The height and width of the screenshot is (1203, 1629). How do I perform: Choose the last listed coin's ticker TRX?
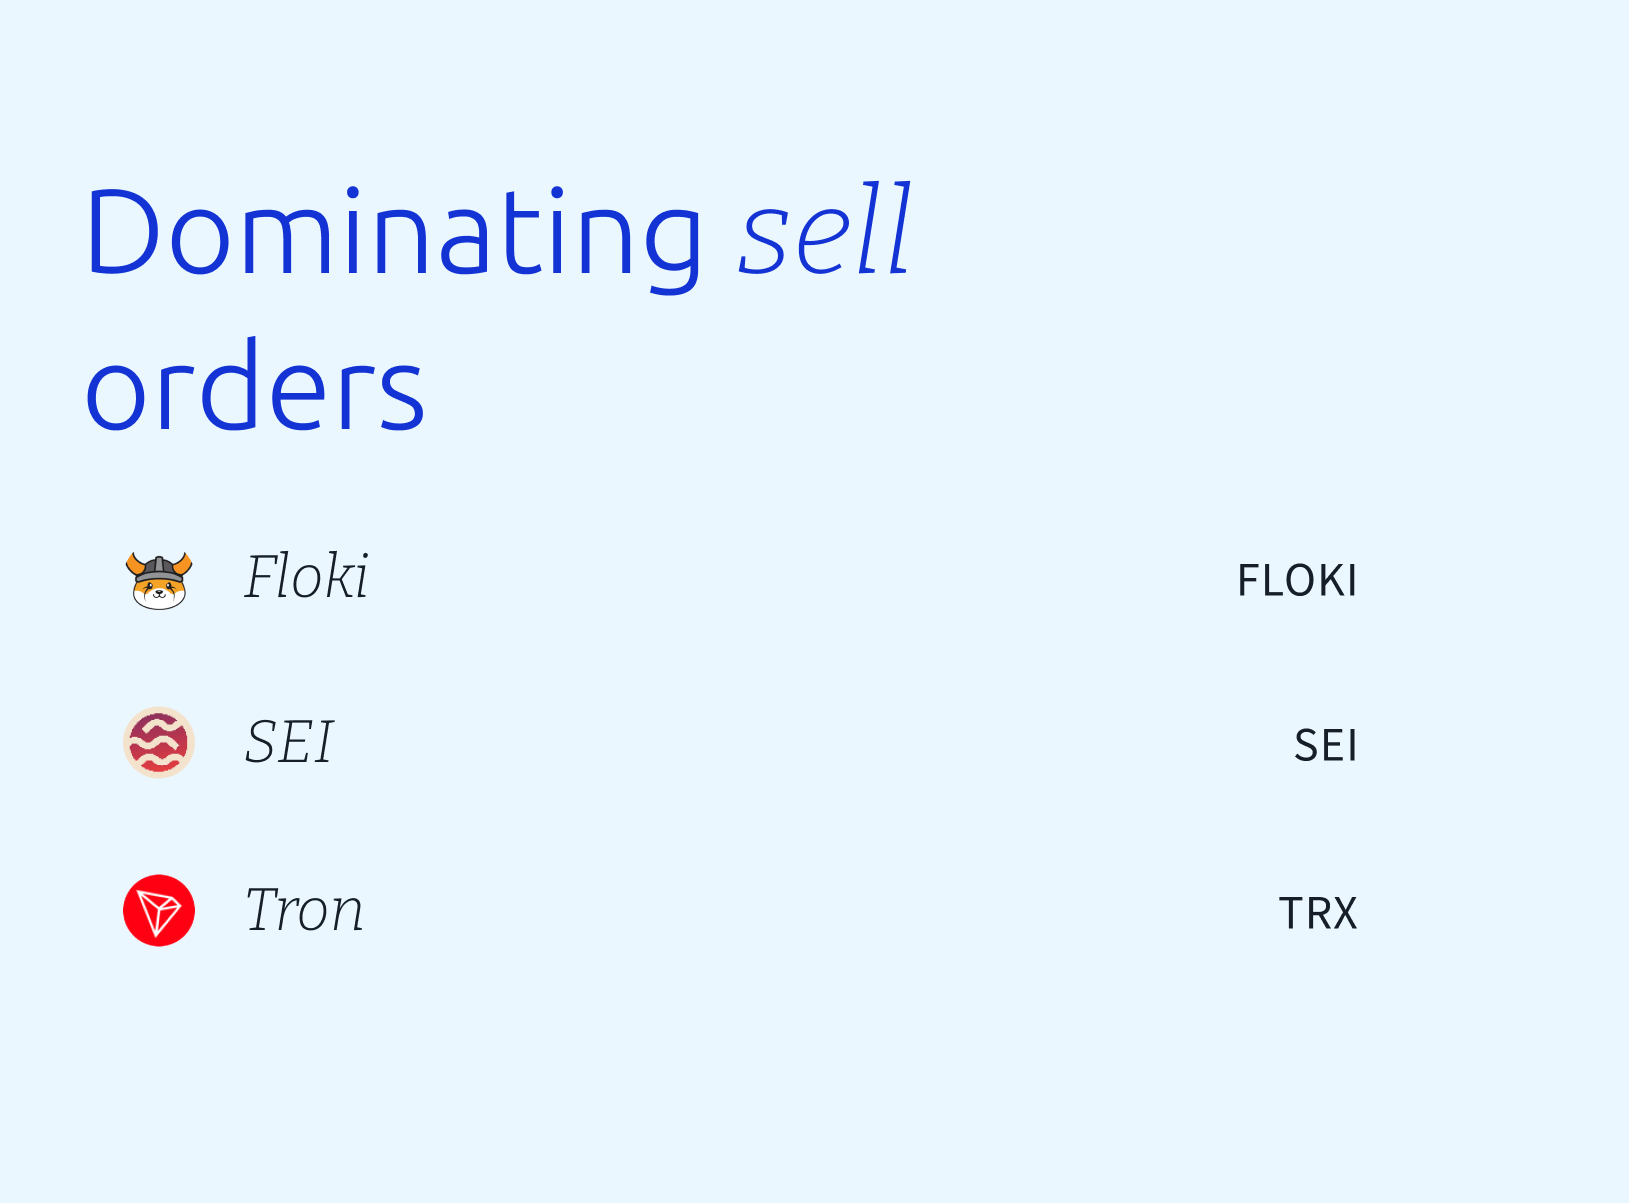(1318, 914)
